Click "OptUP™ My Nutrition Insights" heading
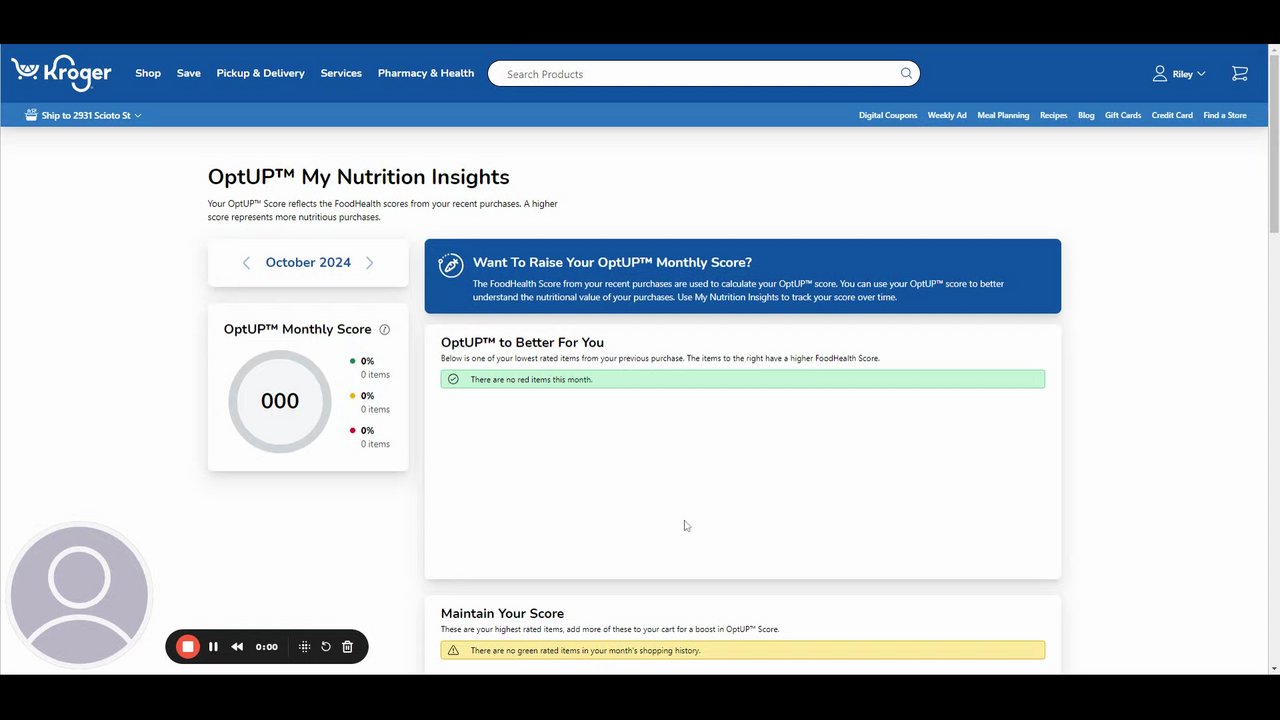The height and width of the screenshot is (720, 1280). pos(358,177)
